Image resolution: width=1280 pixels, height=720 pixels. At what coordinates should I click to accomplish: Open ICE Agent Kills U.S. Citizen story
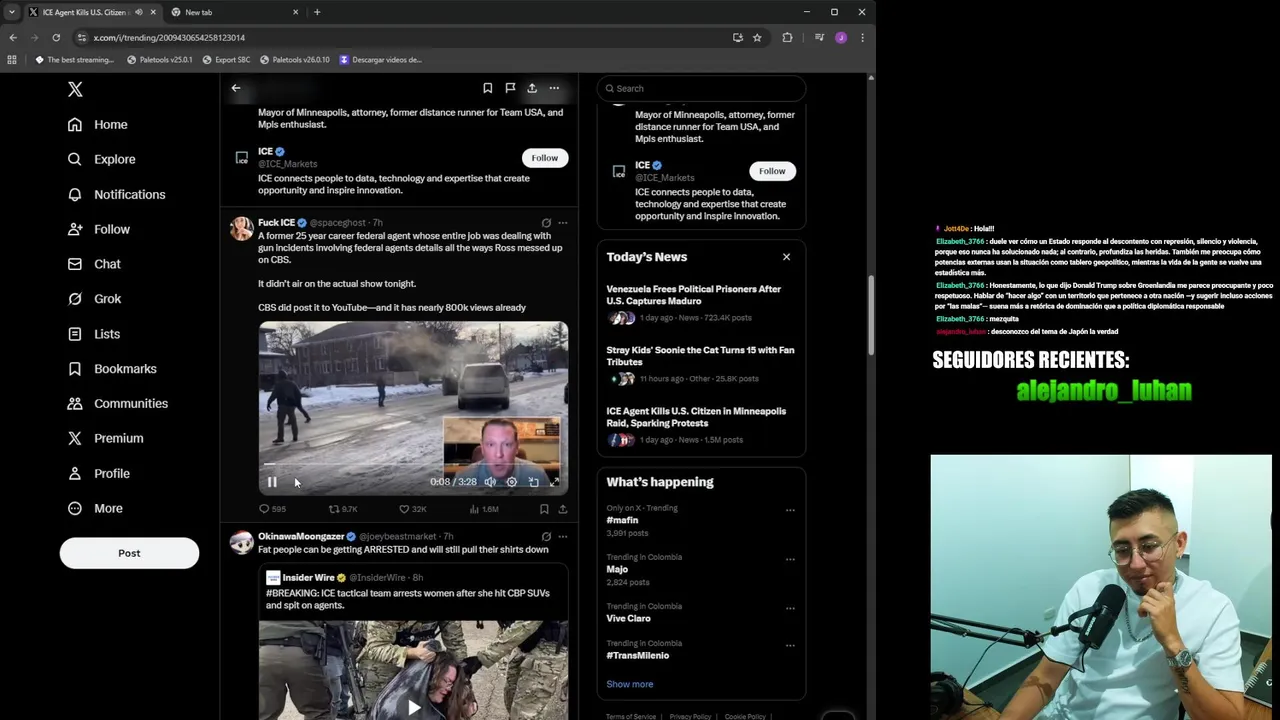tap(701, 425)
